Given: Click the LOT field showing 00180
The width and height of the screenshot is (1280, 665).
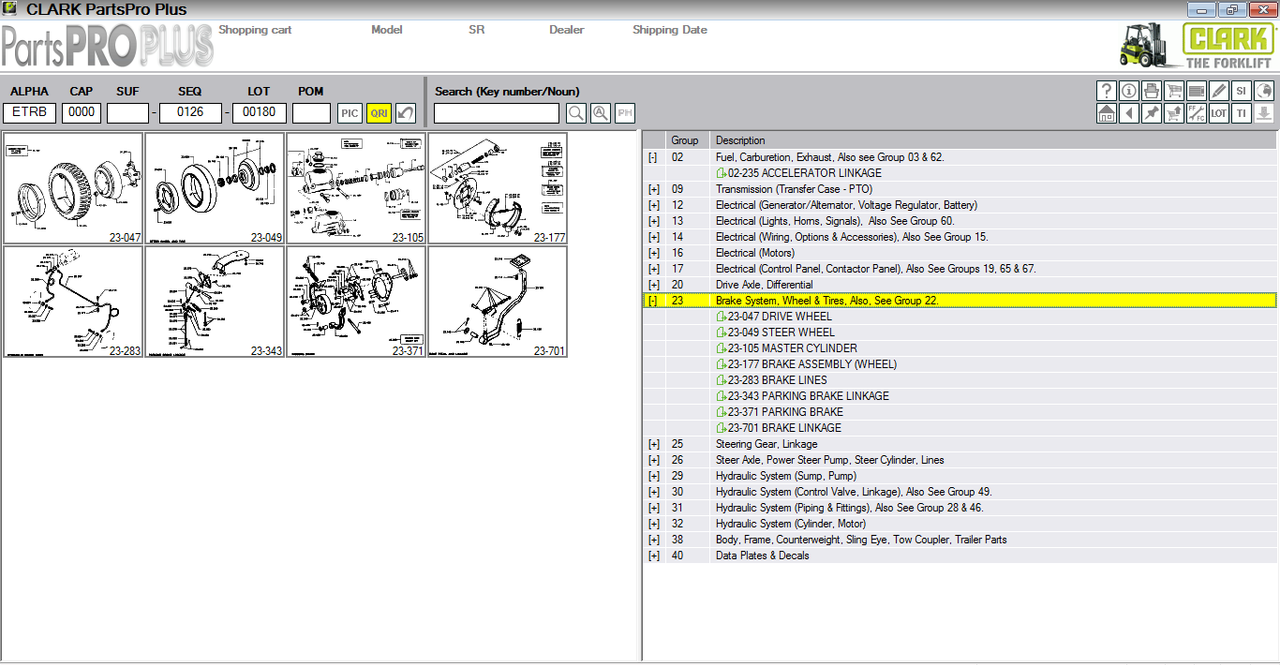Looking at the screenshot, I should point(259,113).
